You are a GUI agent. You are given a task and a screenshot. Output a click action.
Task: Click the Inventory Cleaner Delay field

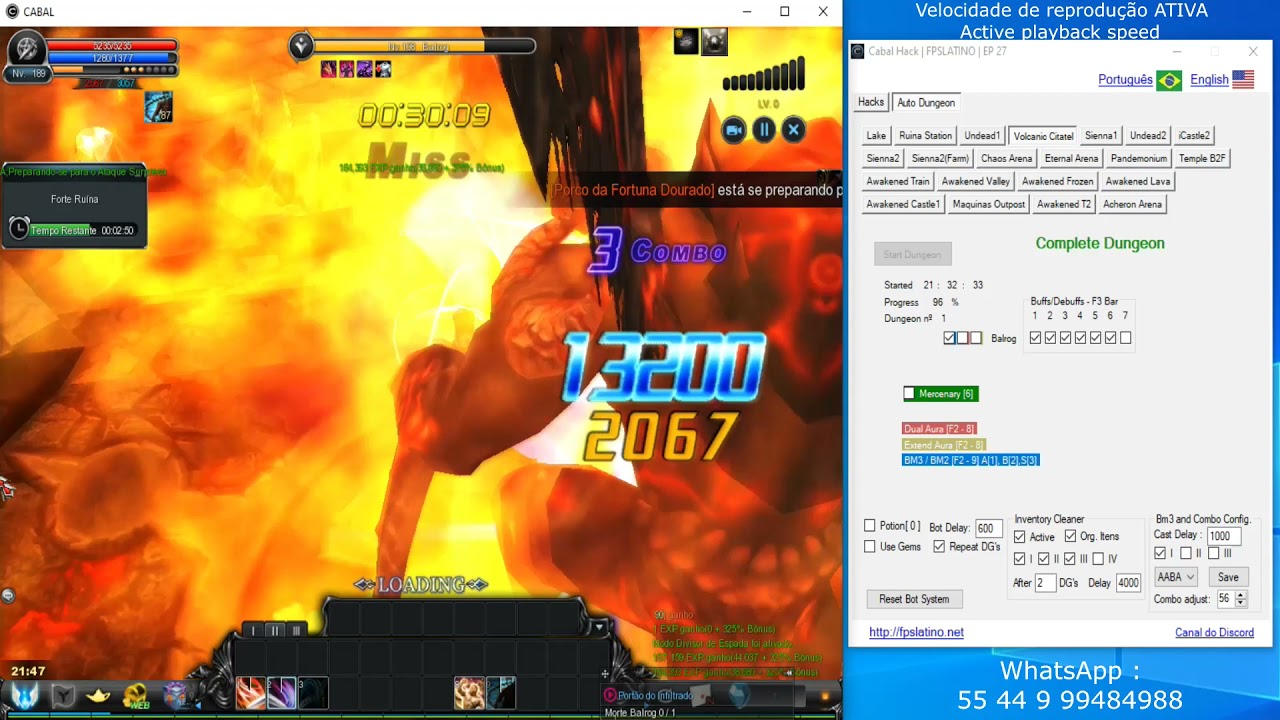1128,583
